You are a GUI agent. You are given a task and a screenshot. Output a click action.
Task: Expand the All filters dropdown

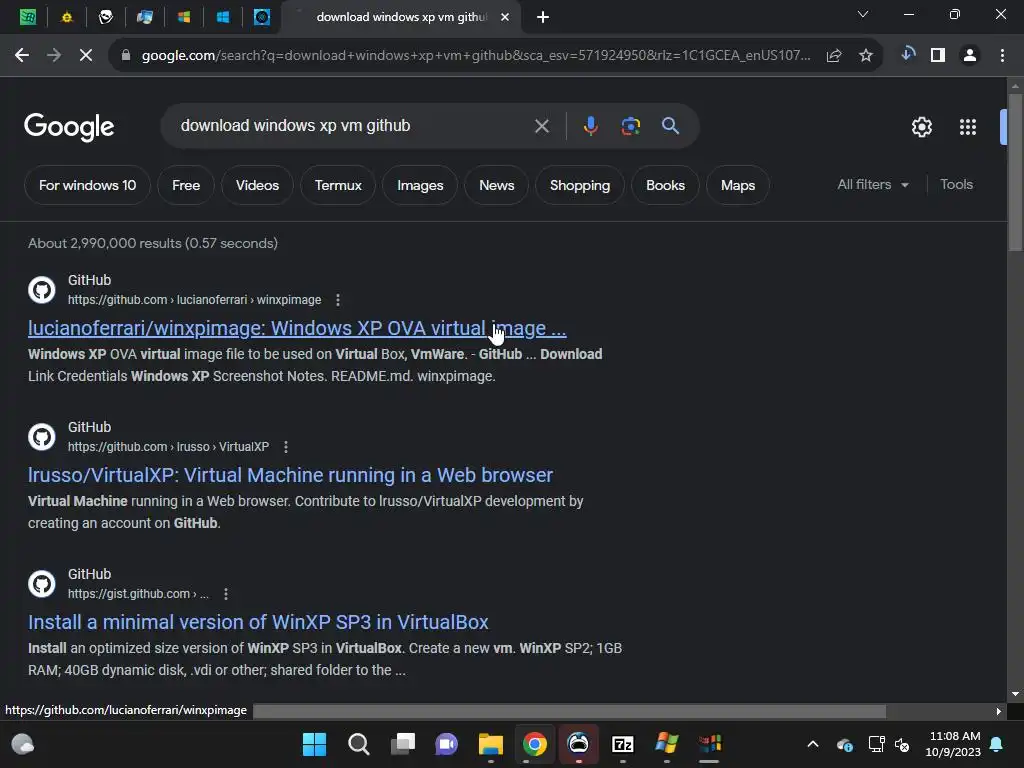[x=873, y=185]
